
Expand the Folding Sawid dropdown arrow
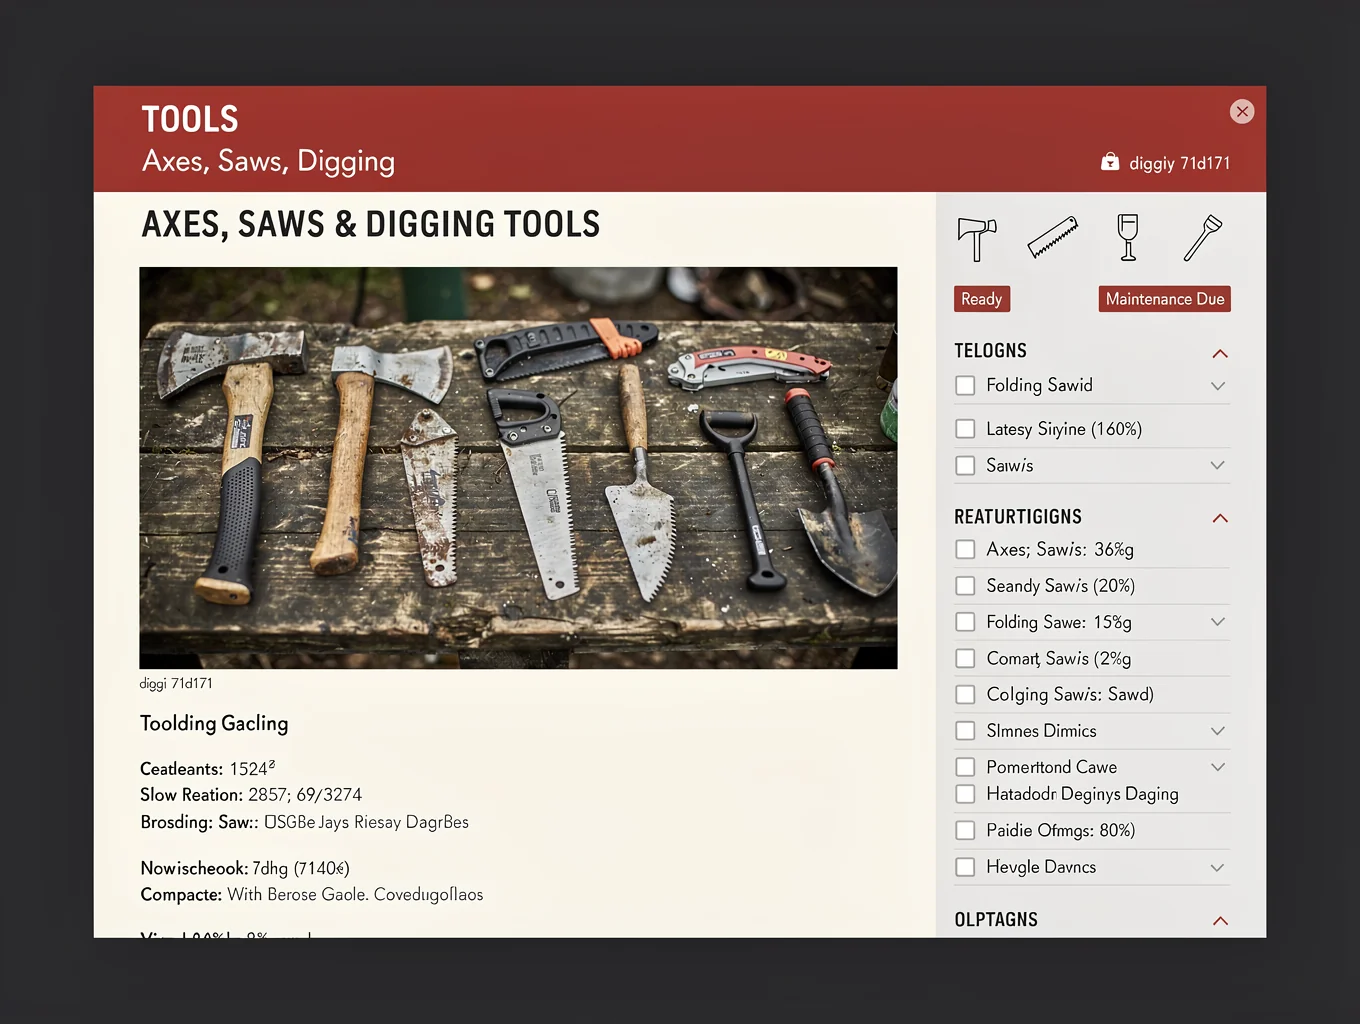click(x=1218, y=385)
